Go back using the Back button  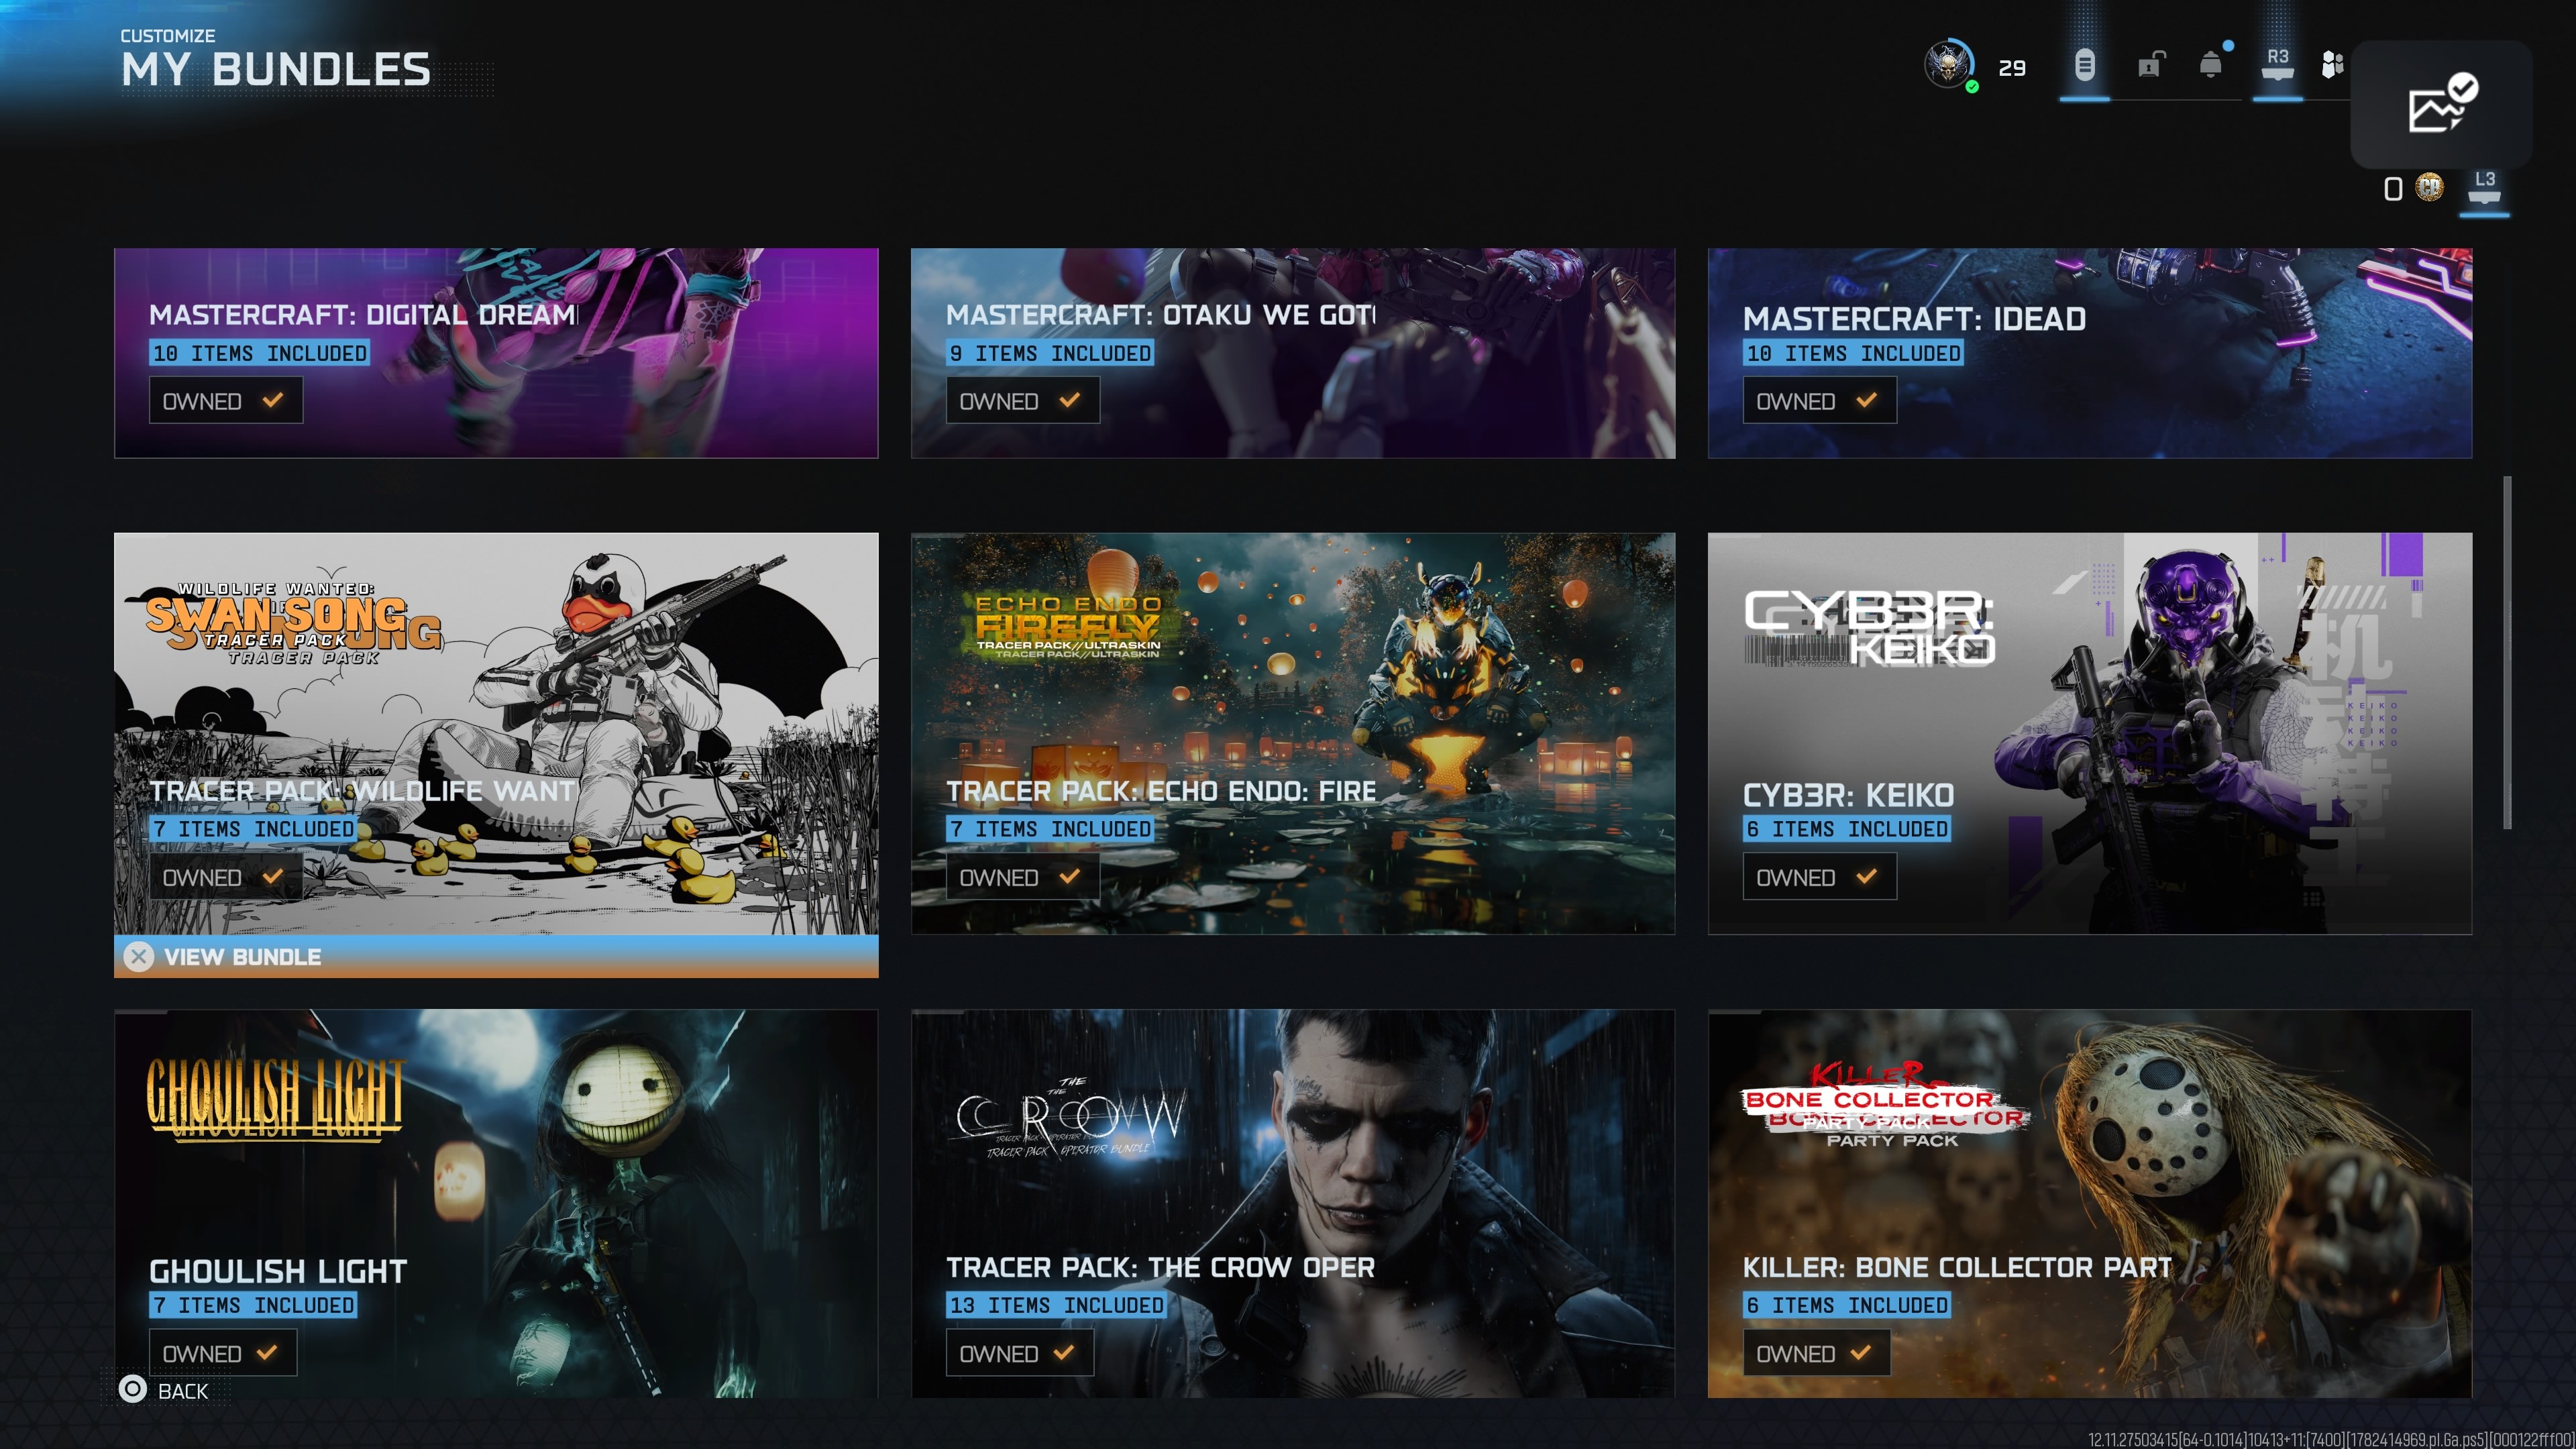[164, 1390]
